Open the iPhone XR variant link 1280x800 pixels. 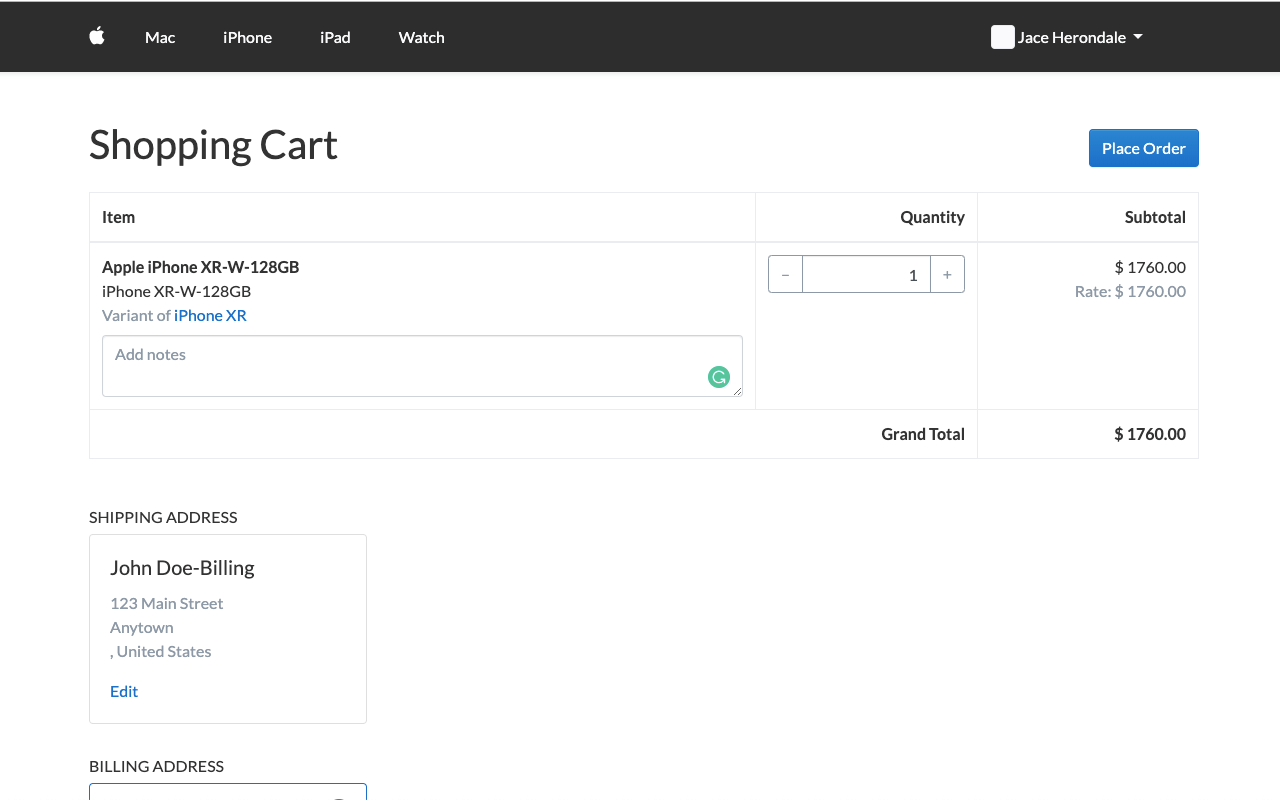click(x=210, y=315)
